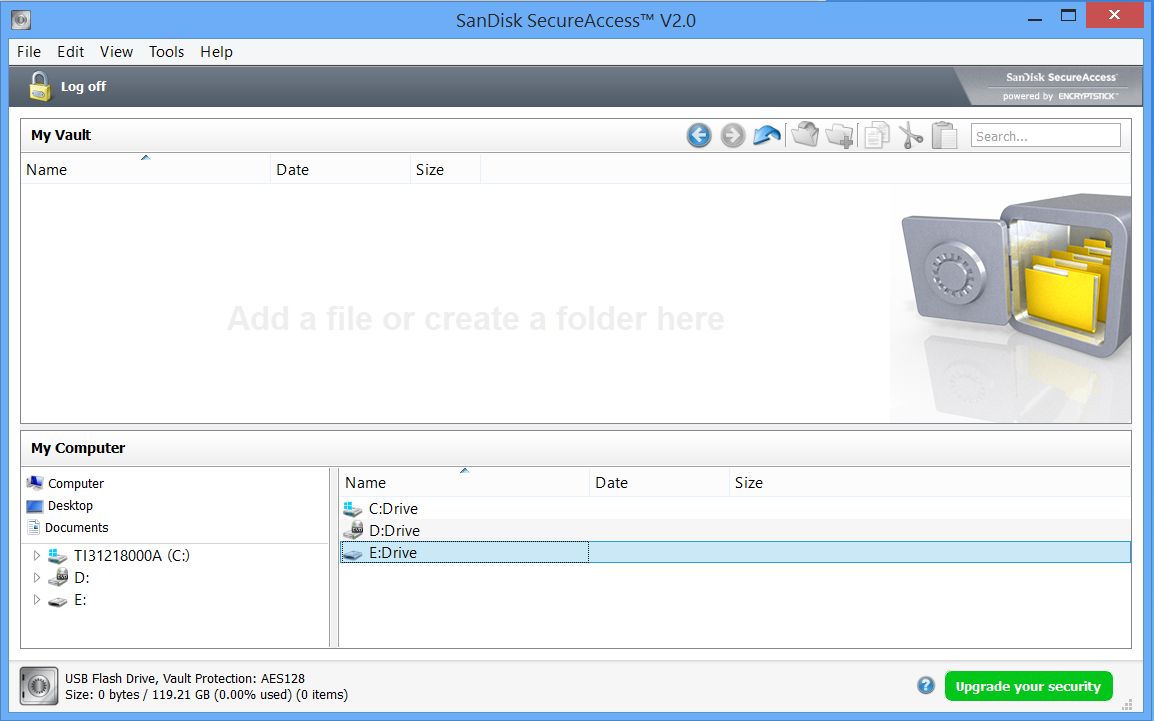Click the Log off button

[68, 87]
